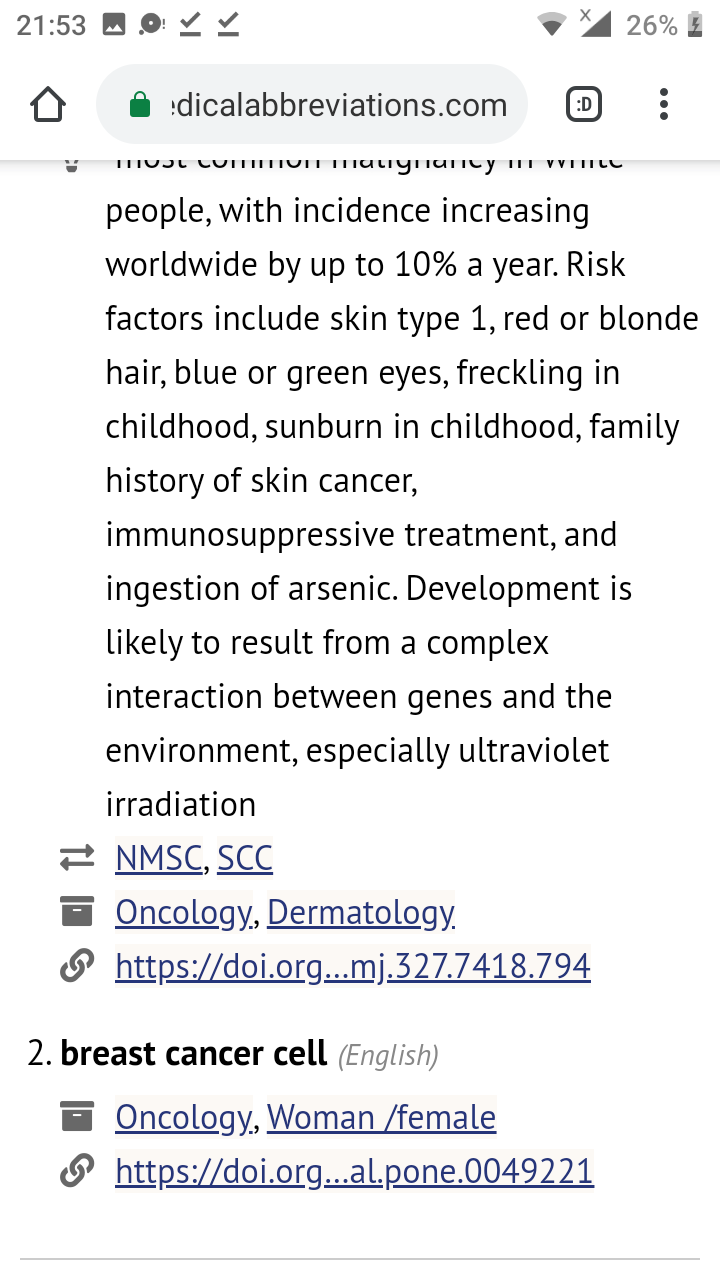Open Chrome three-dot overflow menu
Viewport: 720px width, 1280px height.
[x=664, y=104]
